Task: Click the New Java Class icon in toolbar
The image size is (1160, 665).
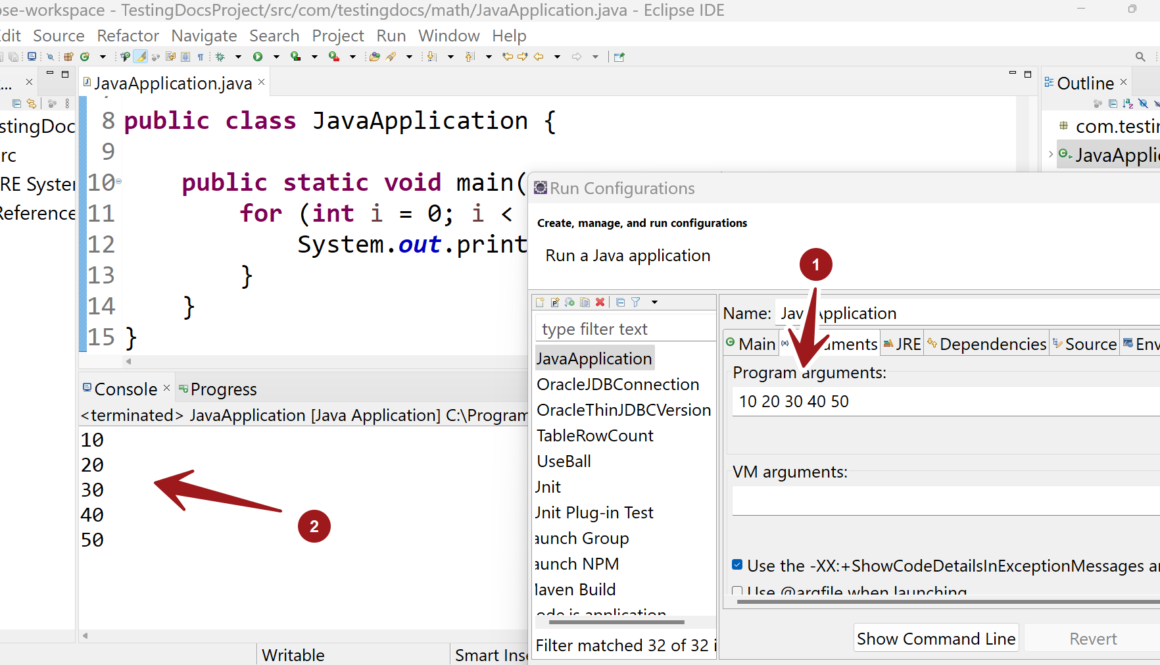Action: coord(86,57)
